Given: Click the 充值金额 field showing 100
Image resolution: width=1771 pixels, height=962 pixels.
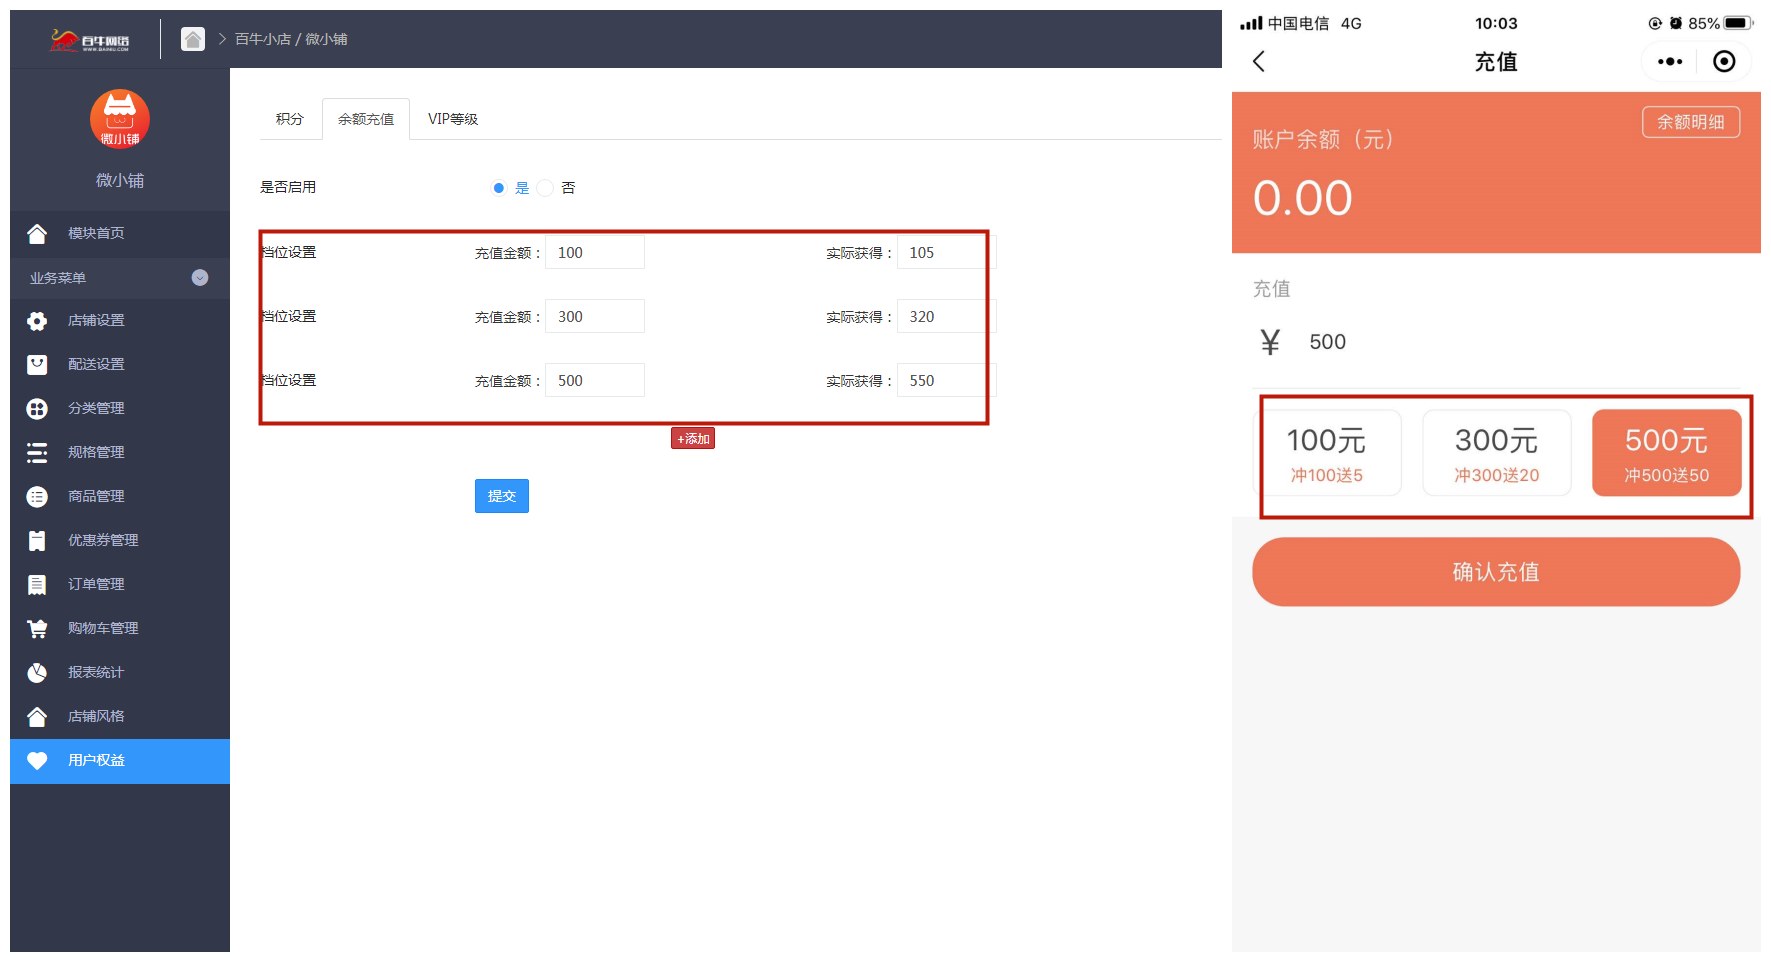Looking at the screenshot, I should [595, 253].
